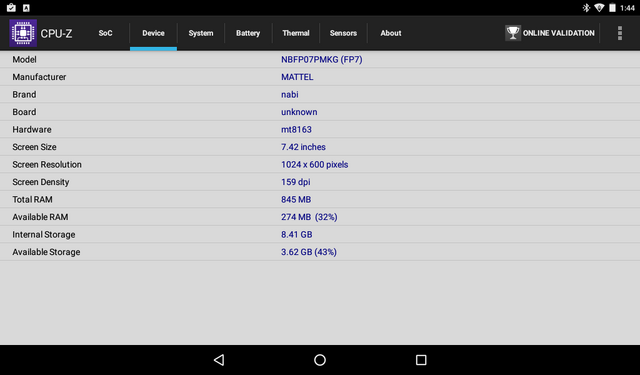The image size is (640, 375).
Task: Tap the Android Back navigation button
Action: pyautogui.click(x=219, y=360)
